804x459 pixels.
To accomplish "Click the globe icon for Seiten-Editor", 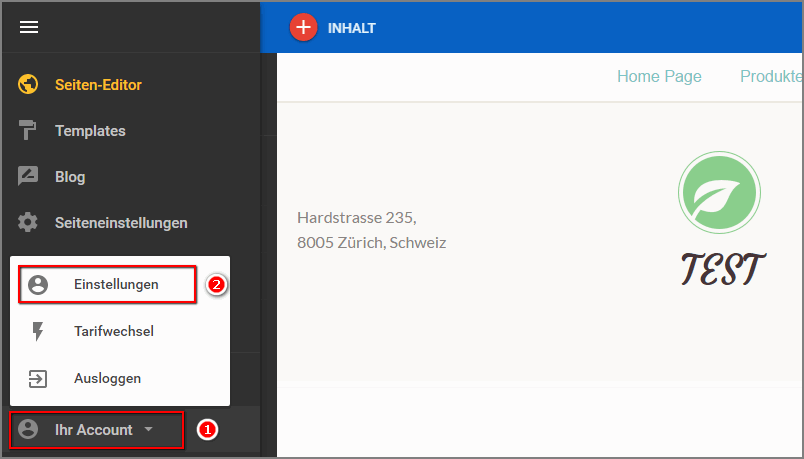I will coord(29,85).
